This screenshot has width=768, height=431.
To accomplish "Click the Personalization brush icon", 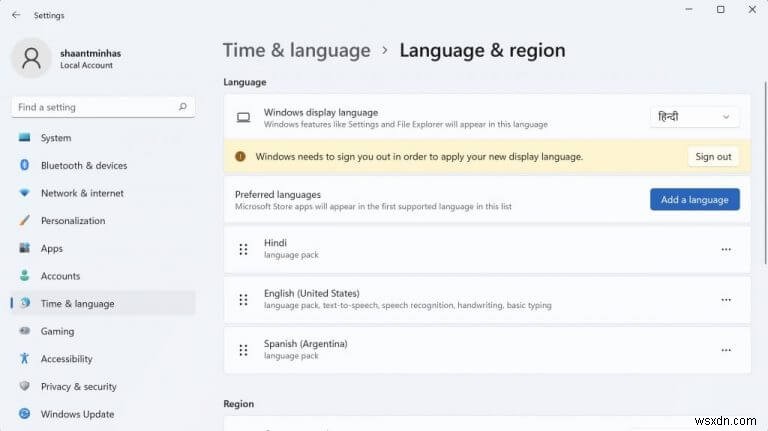I will (x=24, y=221).
